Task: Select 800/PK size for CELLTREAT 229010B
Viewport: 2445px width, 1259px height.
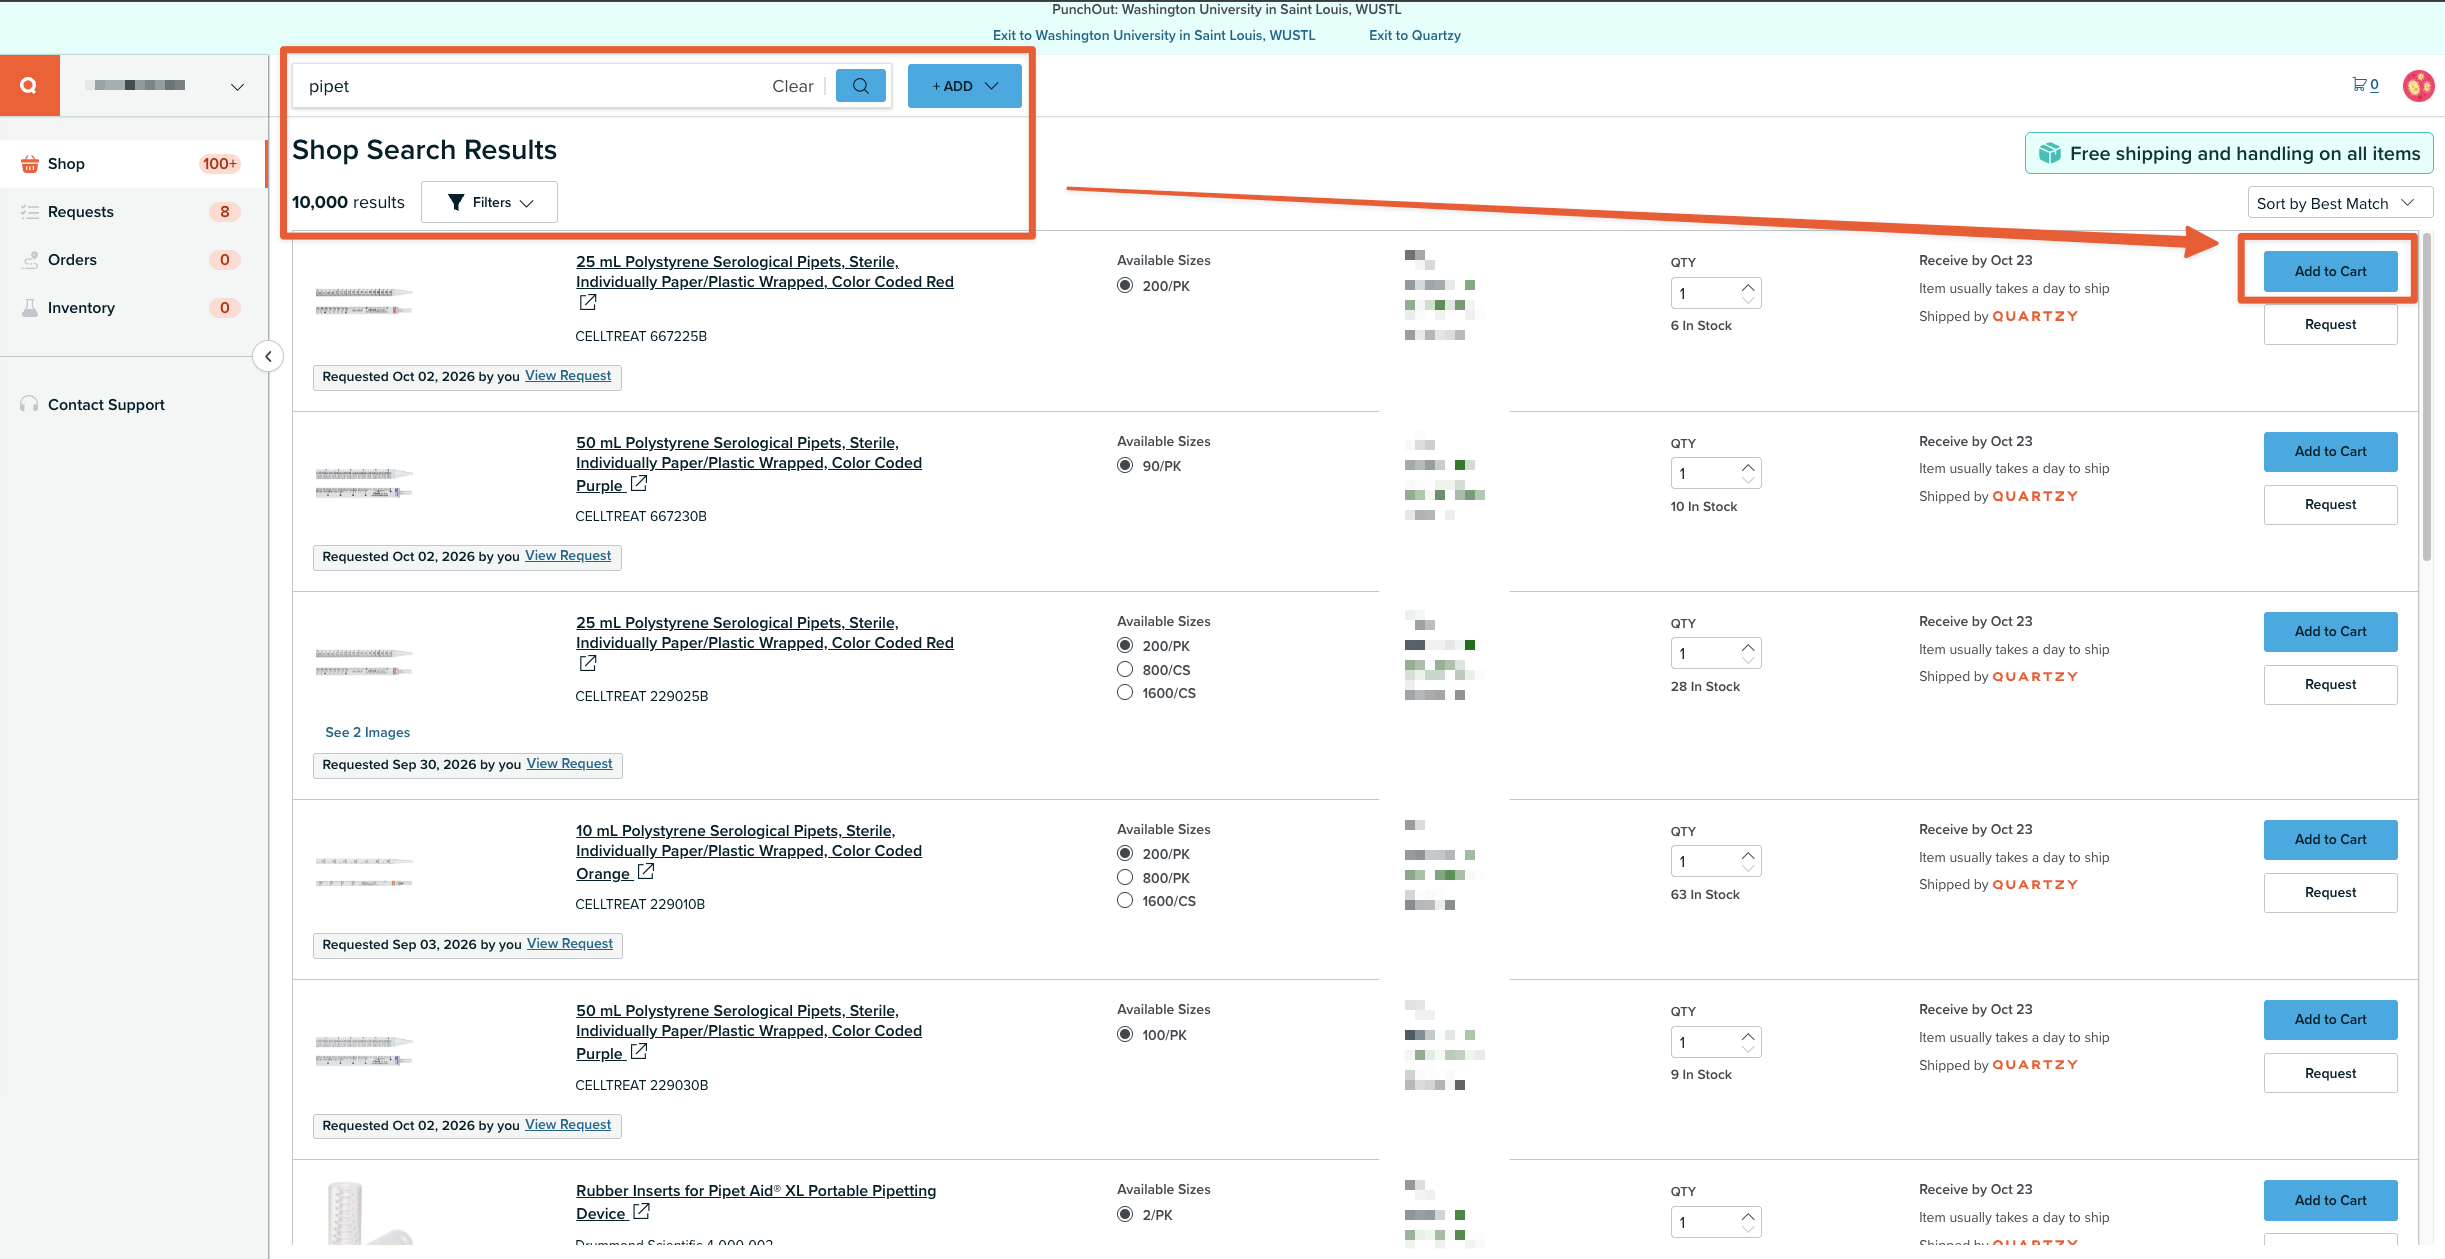Action: 1125,878
